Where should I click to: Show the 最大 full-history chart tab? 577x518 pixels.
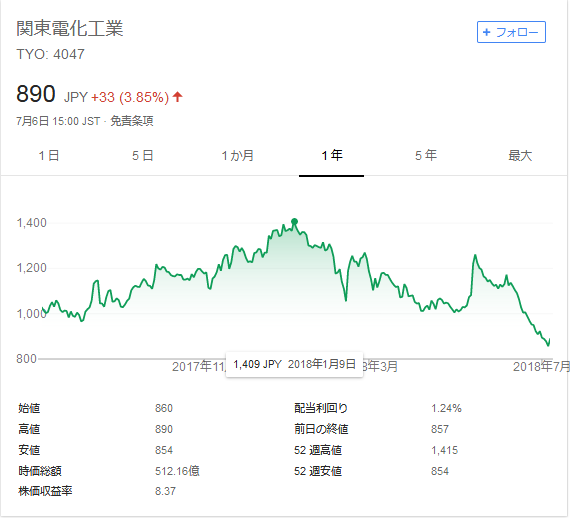[x=520, y=156]
